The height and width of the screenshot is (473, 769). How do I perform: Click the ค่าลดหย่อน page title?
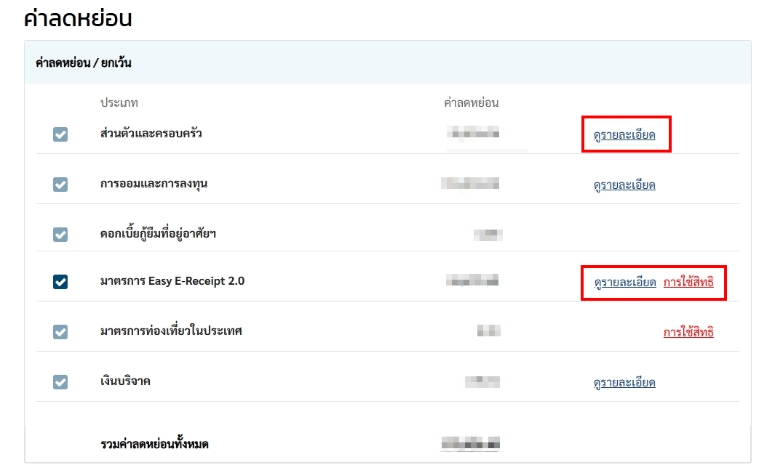(78, 18)
